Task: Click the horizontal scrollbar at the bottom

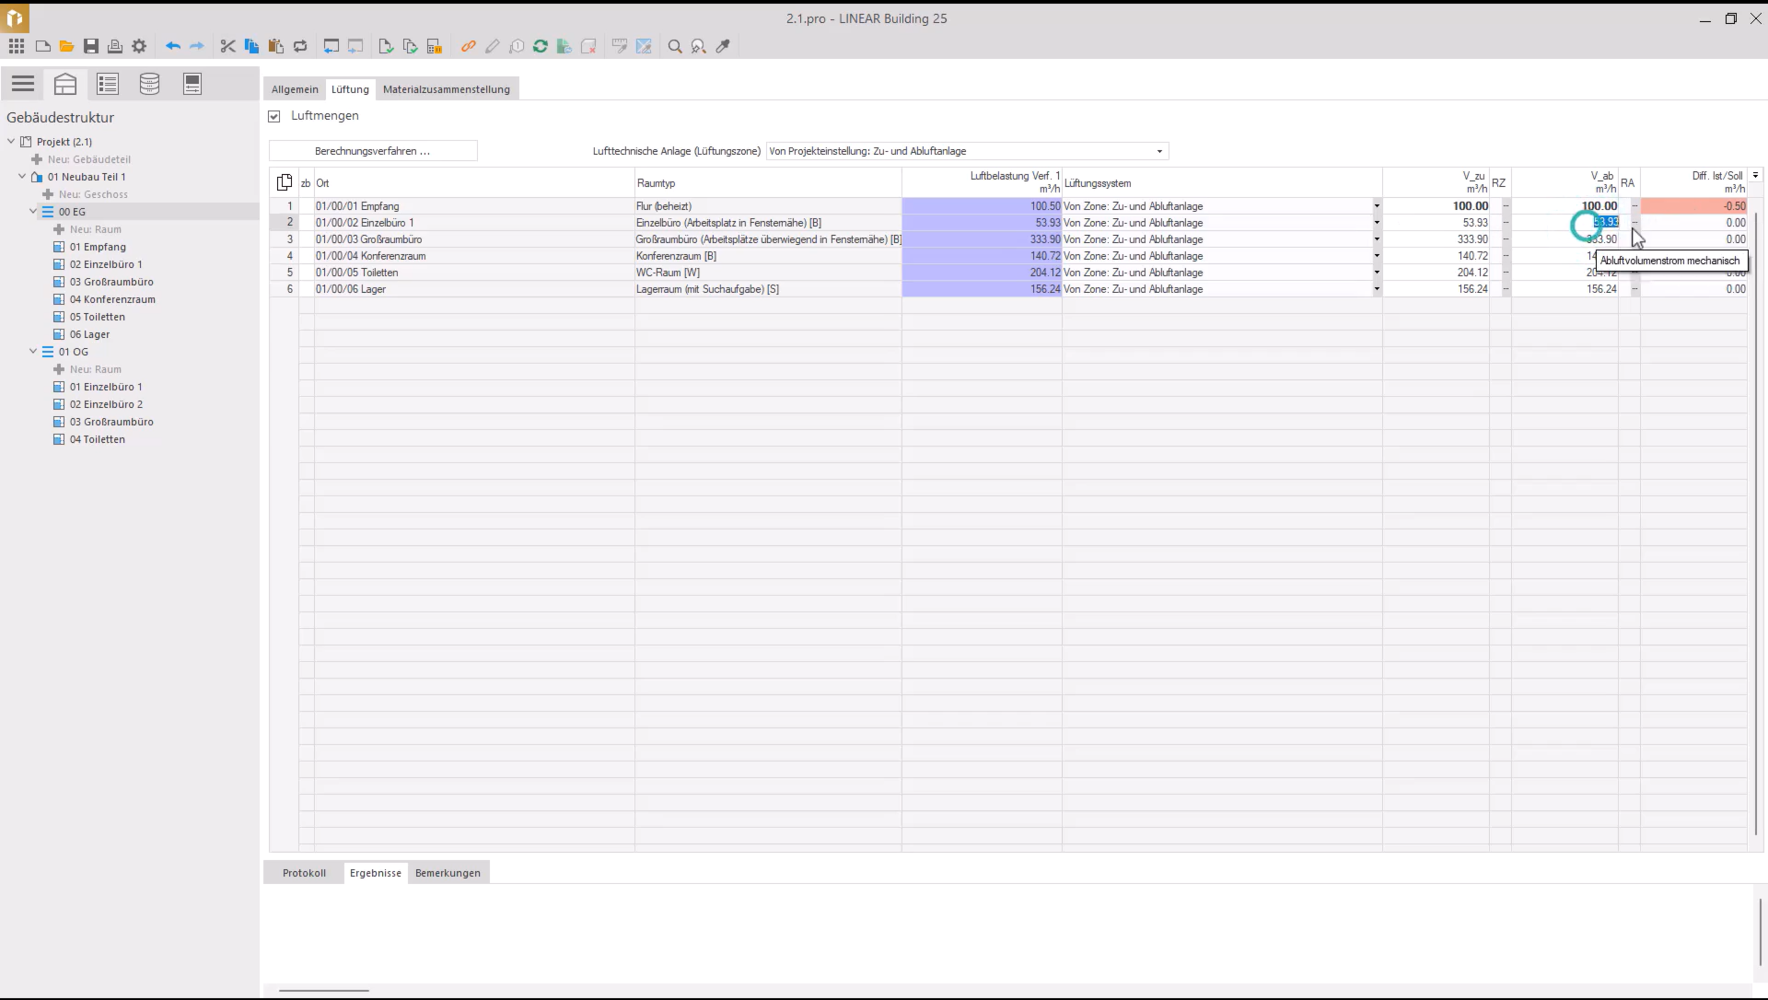Action: tap(324, 990)
